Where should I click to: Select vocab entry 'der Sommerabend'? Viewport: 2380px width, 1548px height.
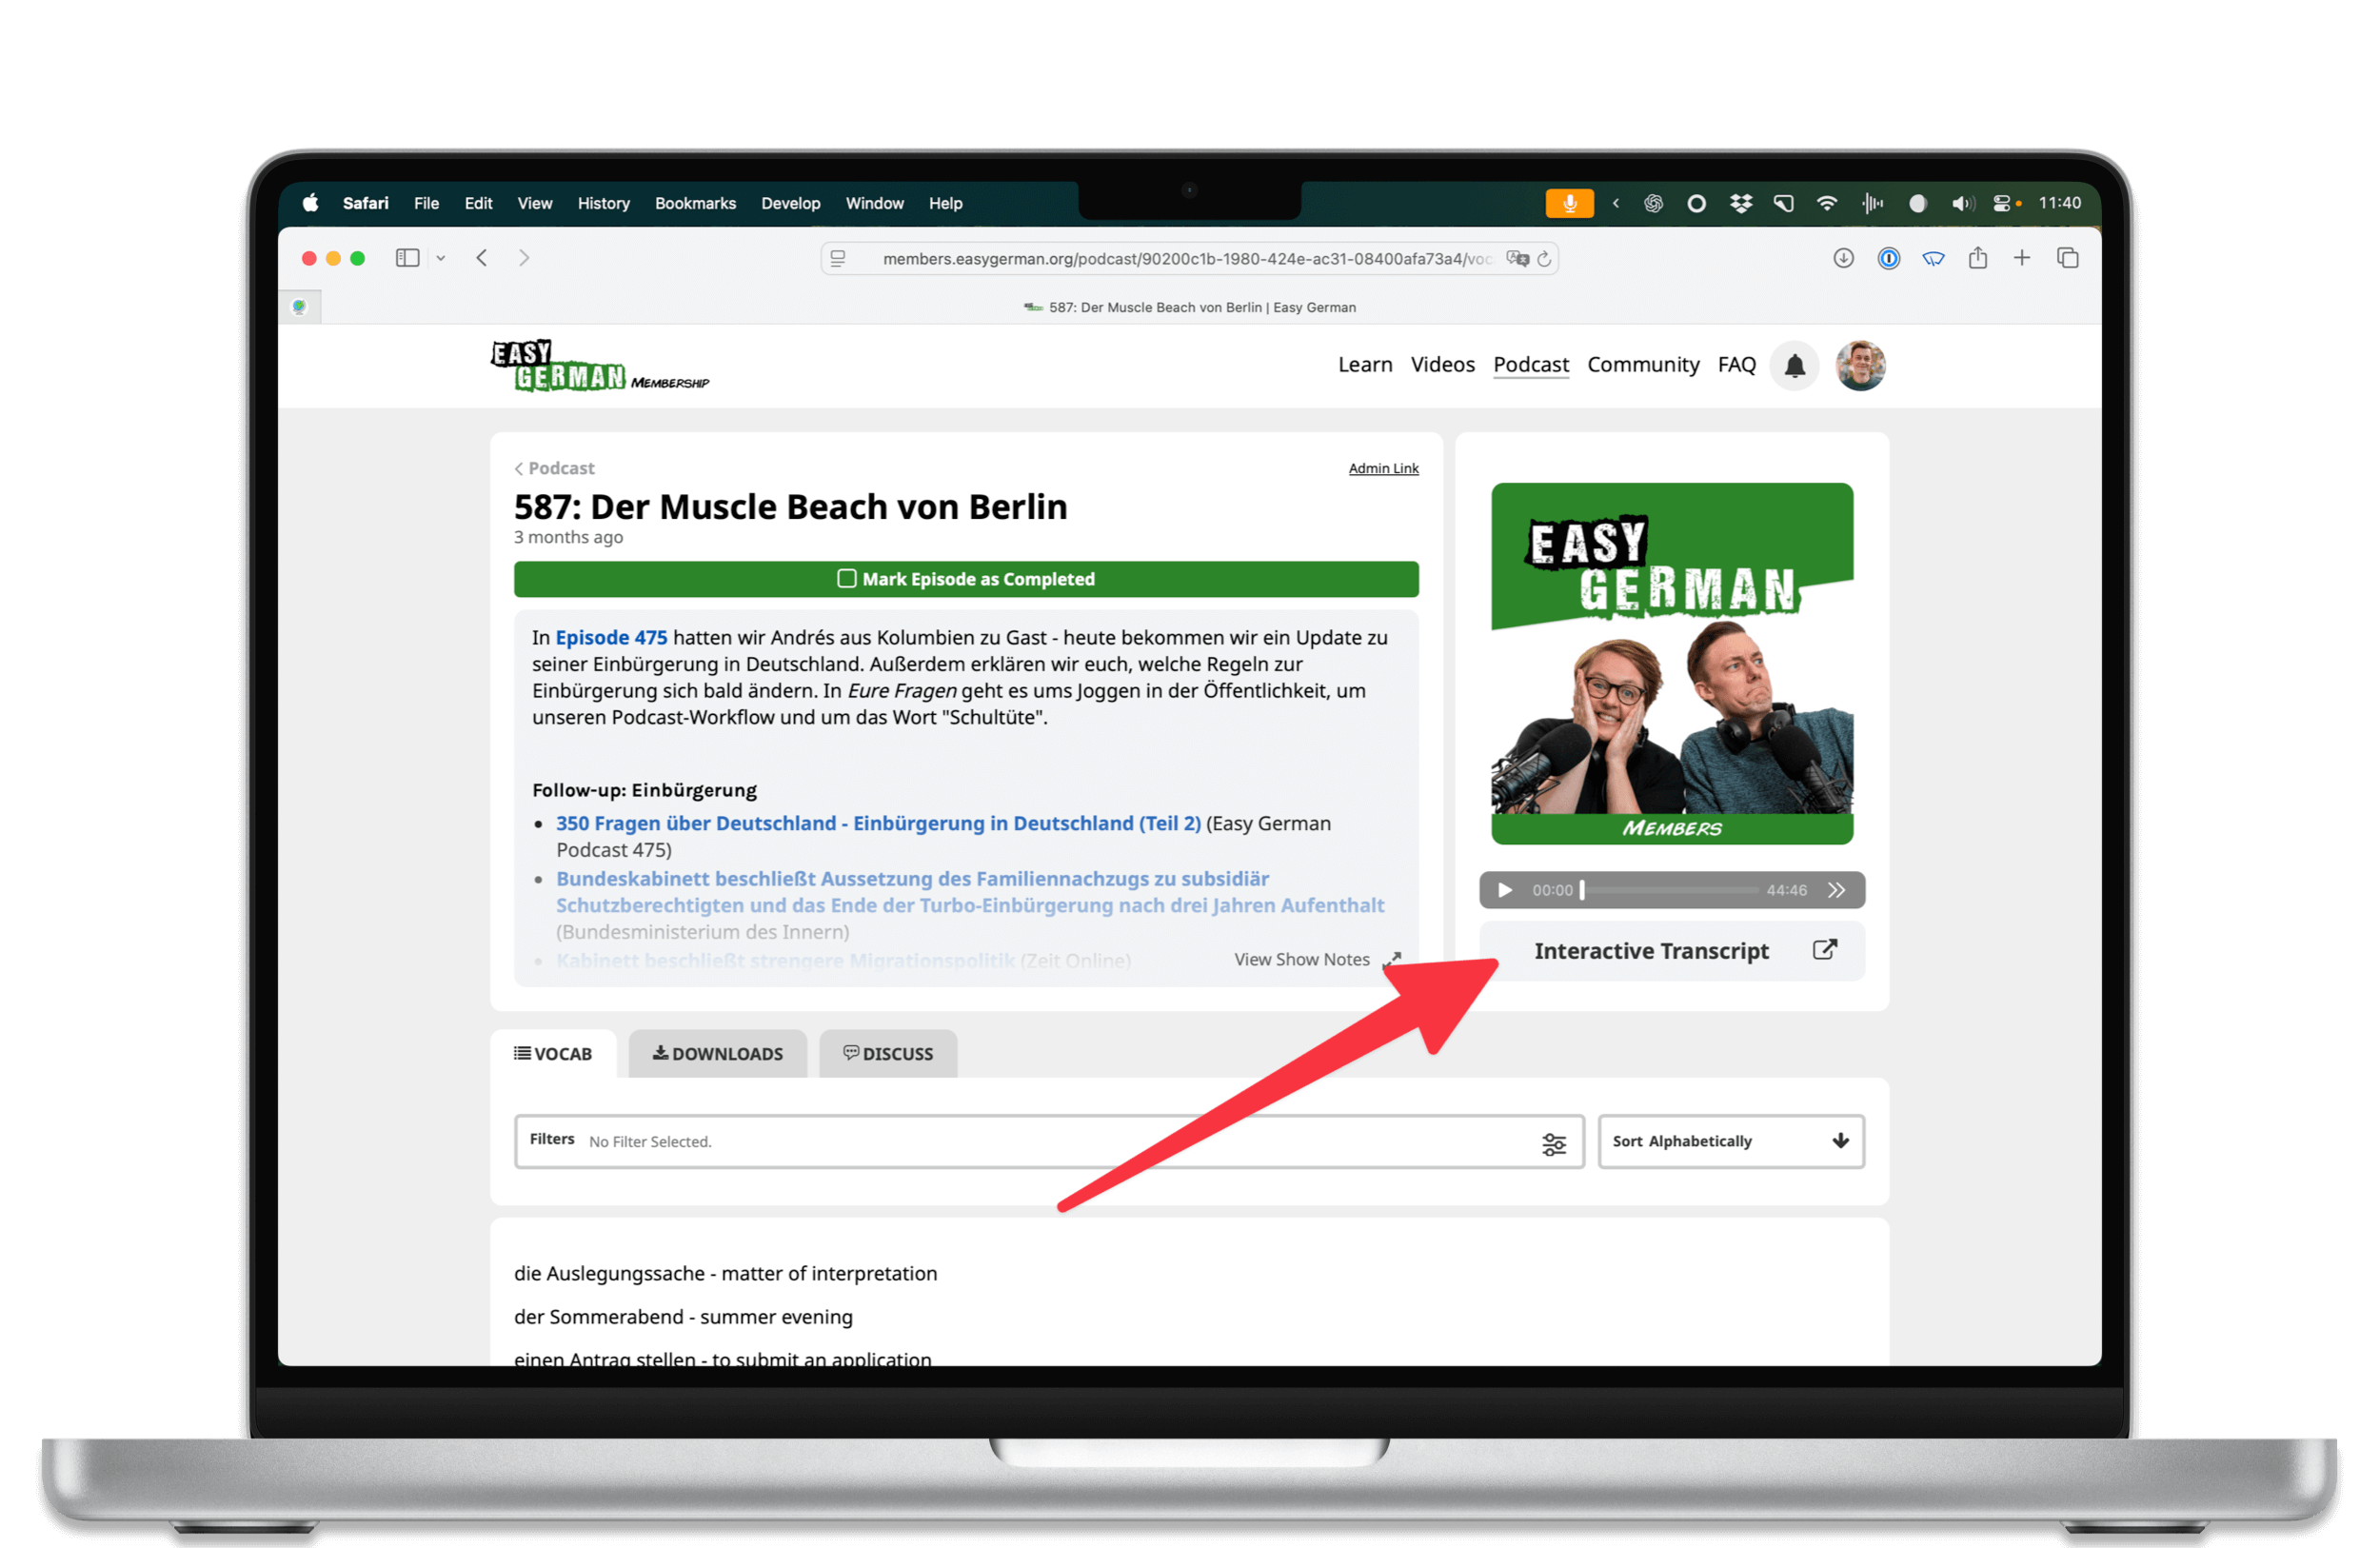tap(683, 1317)
